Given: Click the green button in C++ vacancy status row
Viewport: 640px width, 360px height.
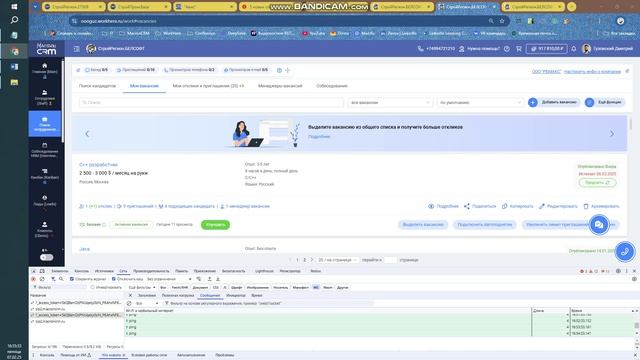Looking at the screenshot, I should (215, 224).
